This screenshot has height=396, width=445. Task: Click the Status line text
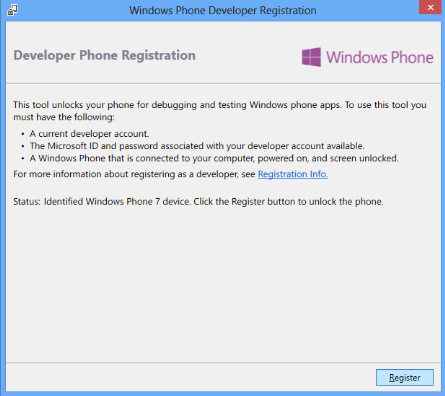pyautogui.click(x=198, y=202)
